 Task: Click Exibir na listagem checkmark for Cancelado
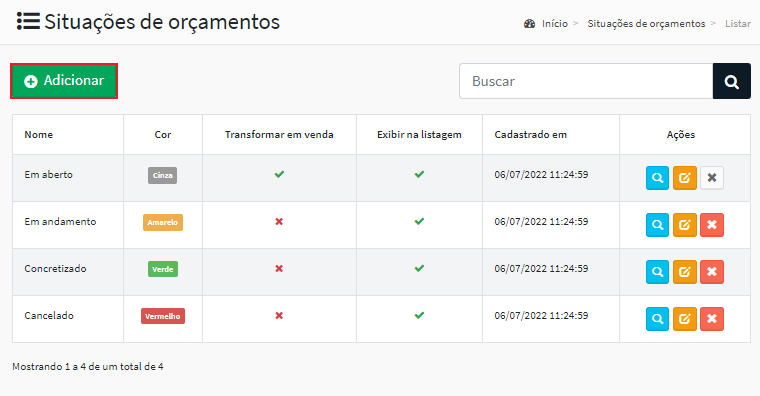pos(419,315)
